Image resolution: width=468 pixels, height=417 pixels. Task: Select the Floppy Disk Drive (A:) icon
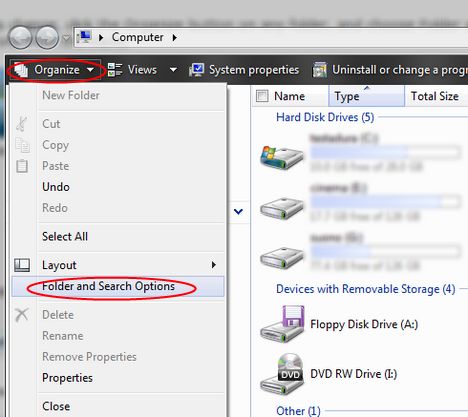point(282,324)
